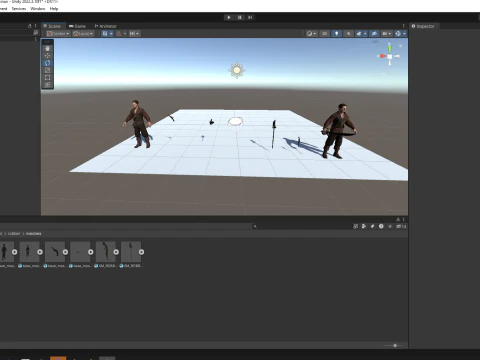This screenshot has width=480, height=360.
Task: Click the 'meshes' breadcrumb folder
Action: [34, 234]
